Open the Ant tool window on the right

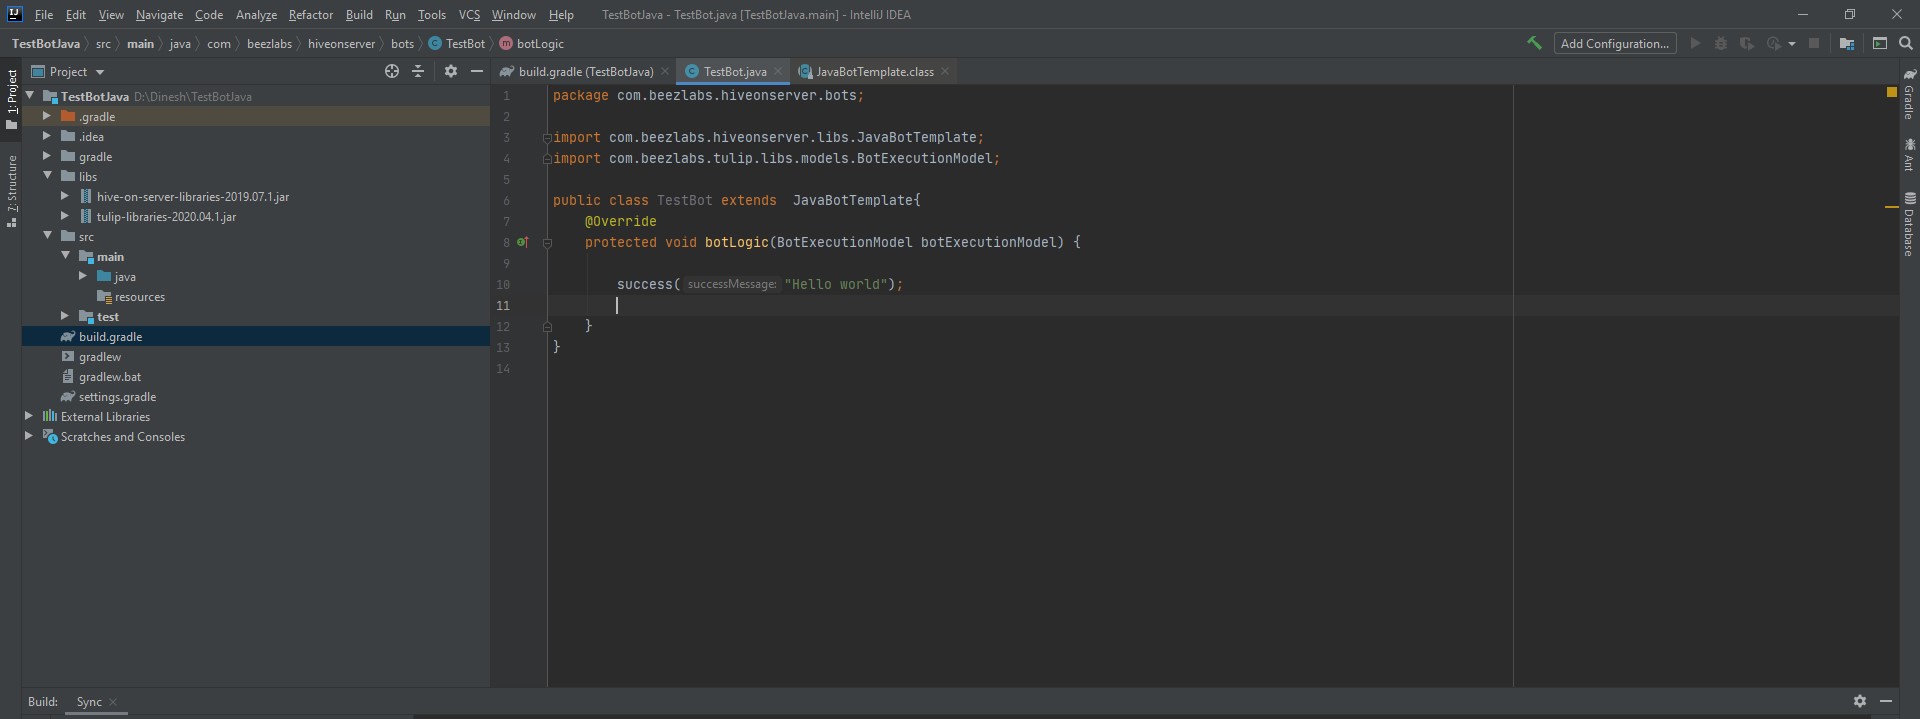click(1909, 155)
